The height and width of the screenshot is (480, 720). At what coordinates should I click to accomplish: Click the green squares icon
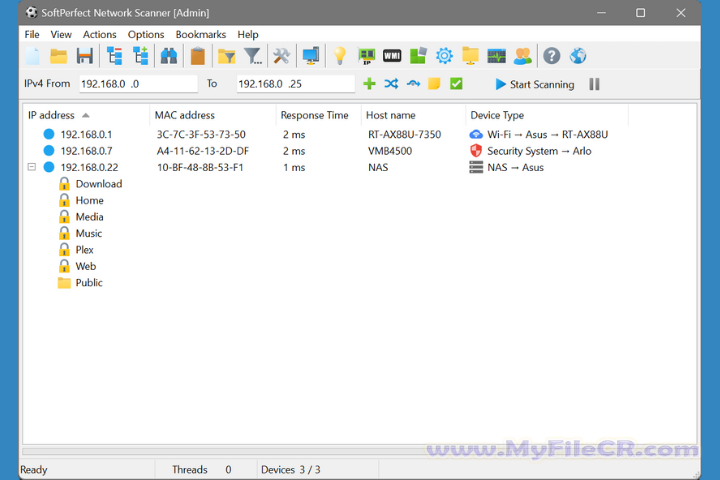[x=418, y=56]
